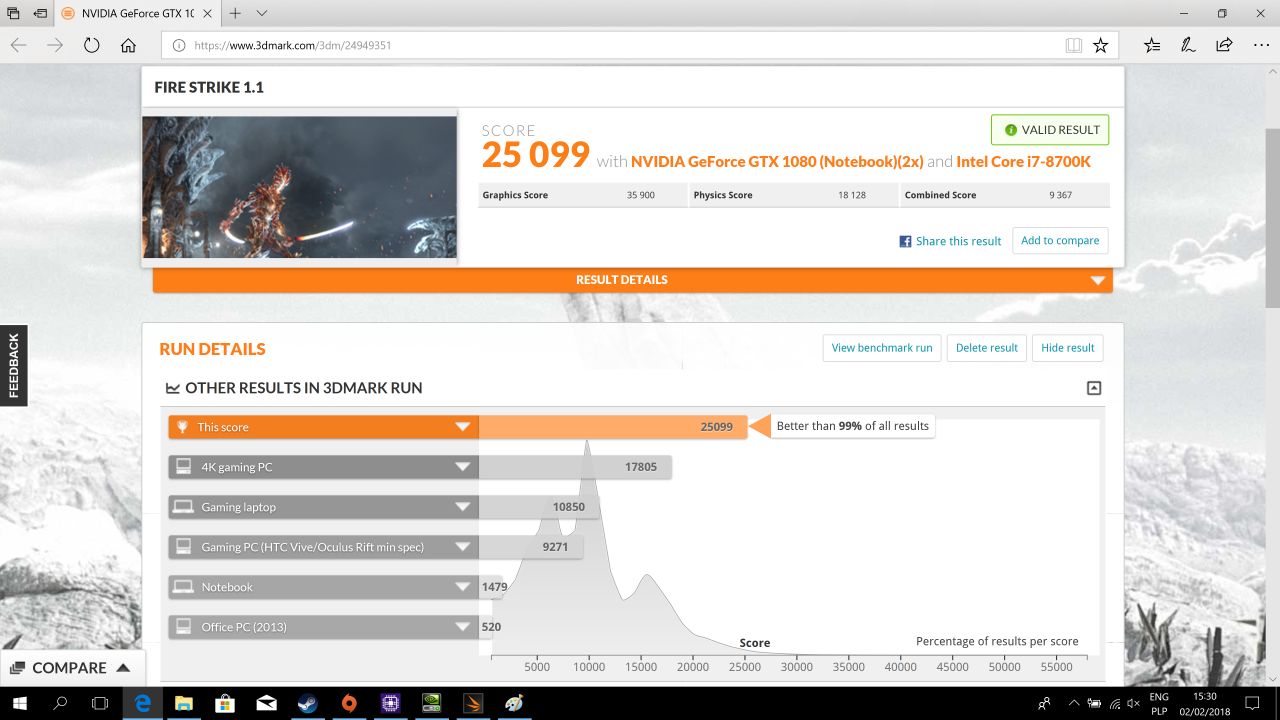Click the Combined Score value 9 367
This screenshot has width=1280, height=720.
1060,195
